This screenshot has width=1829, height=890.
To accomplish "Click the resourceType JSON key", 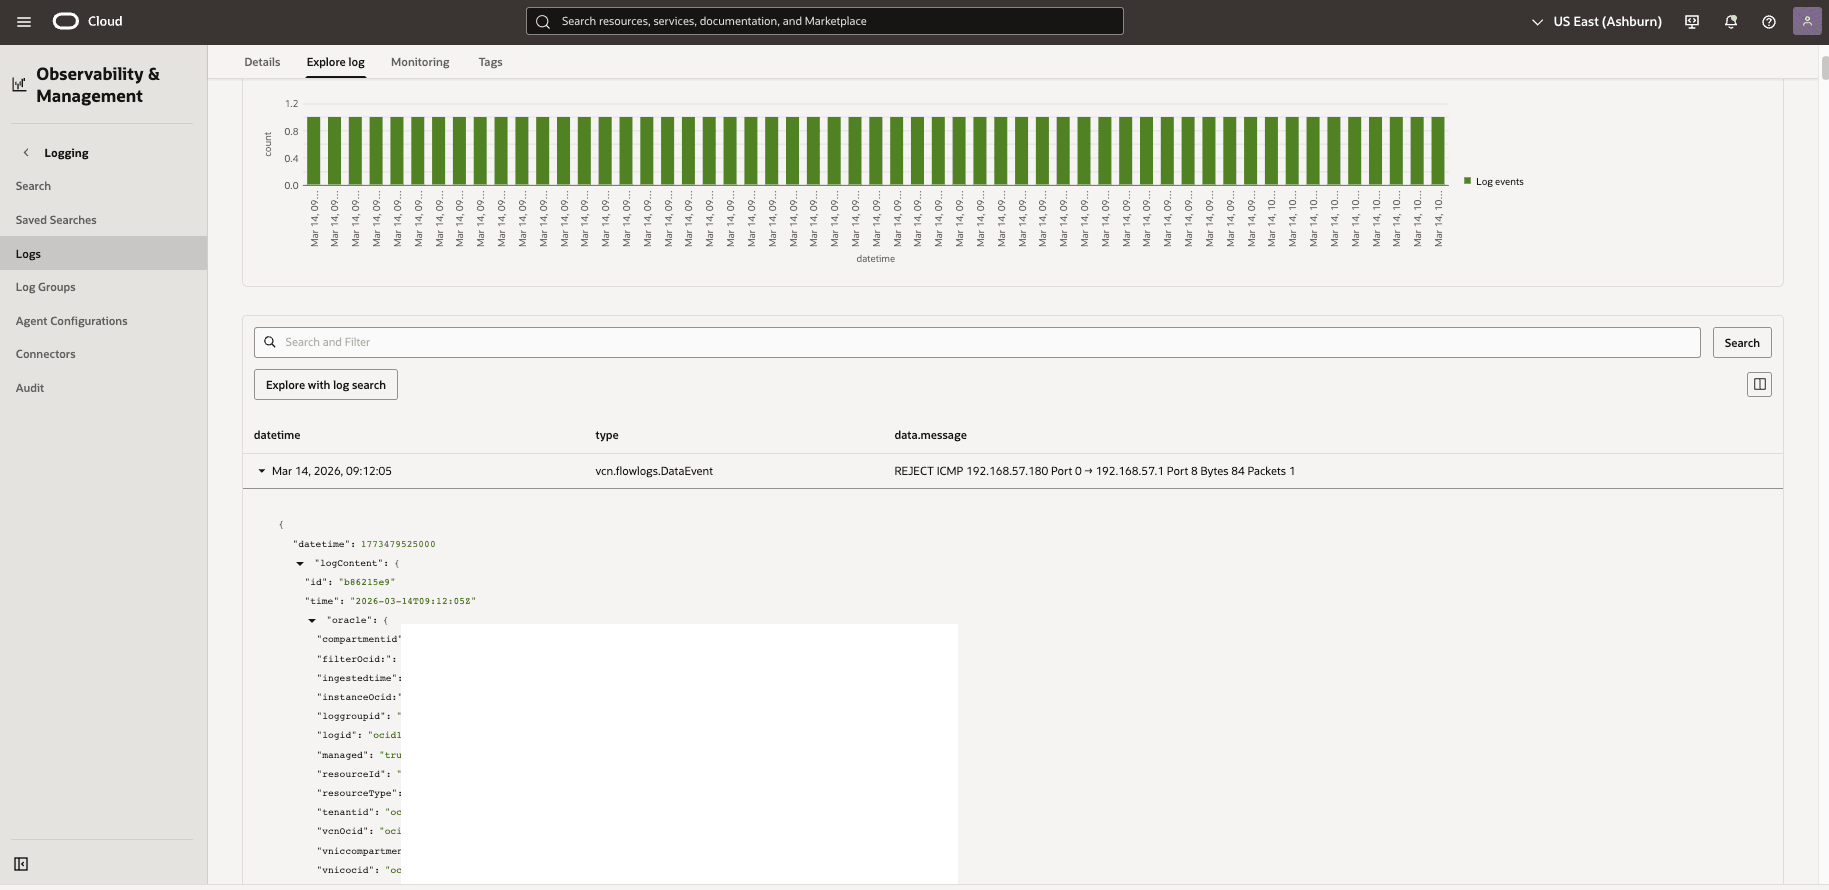I will point(359,793).
